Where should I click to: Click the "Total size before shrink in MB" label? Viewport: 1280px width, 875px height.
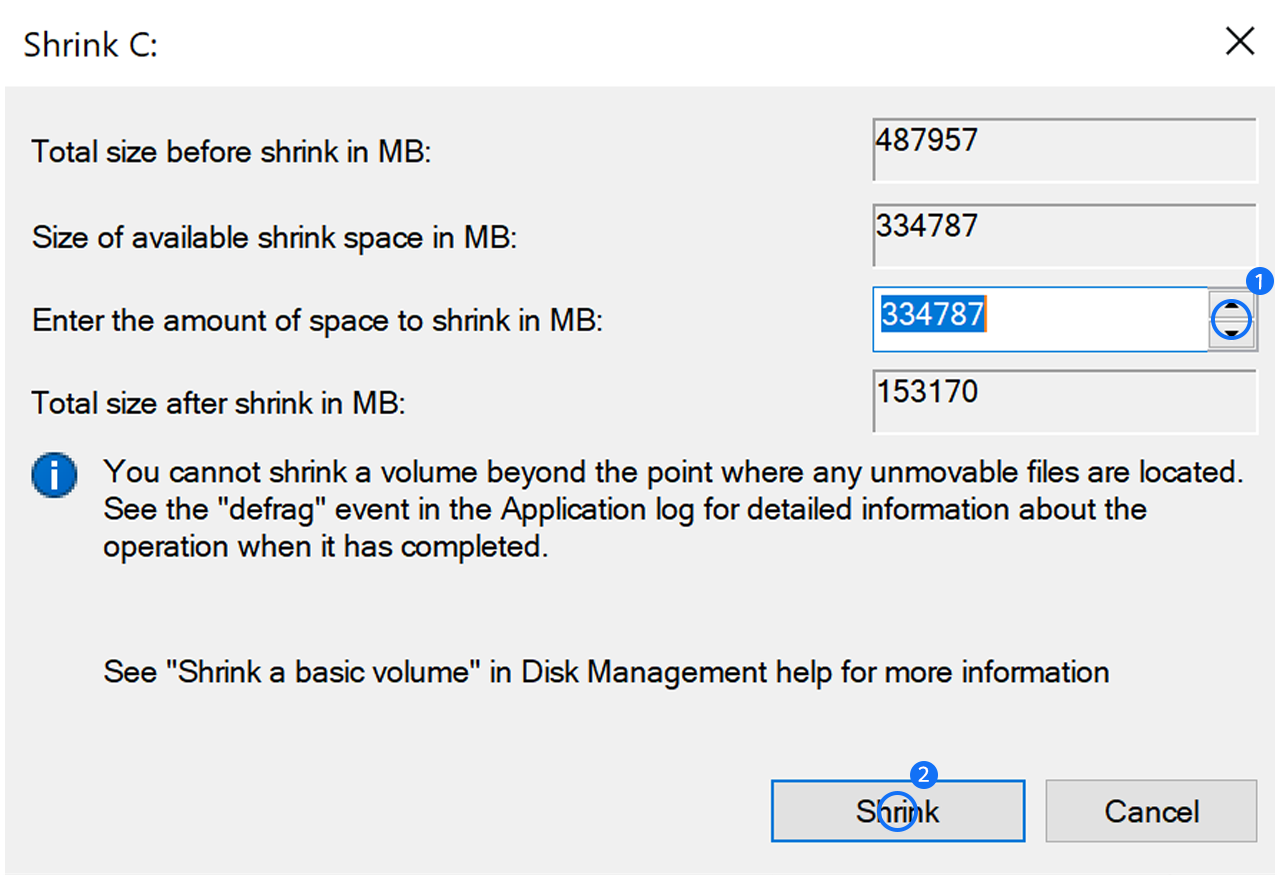point(231,153)
